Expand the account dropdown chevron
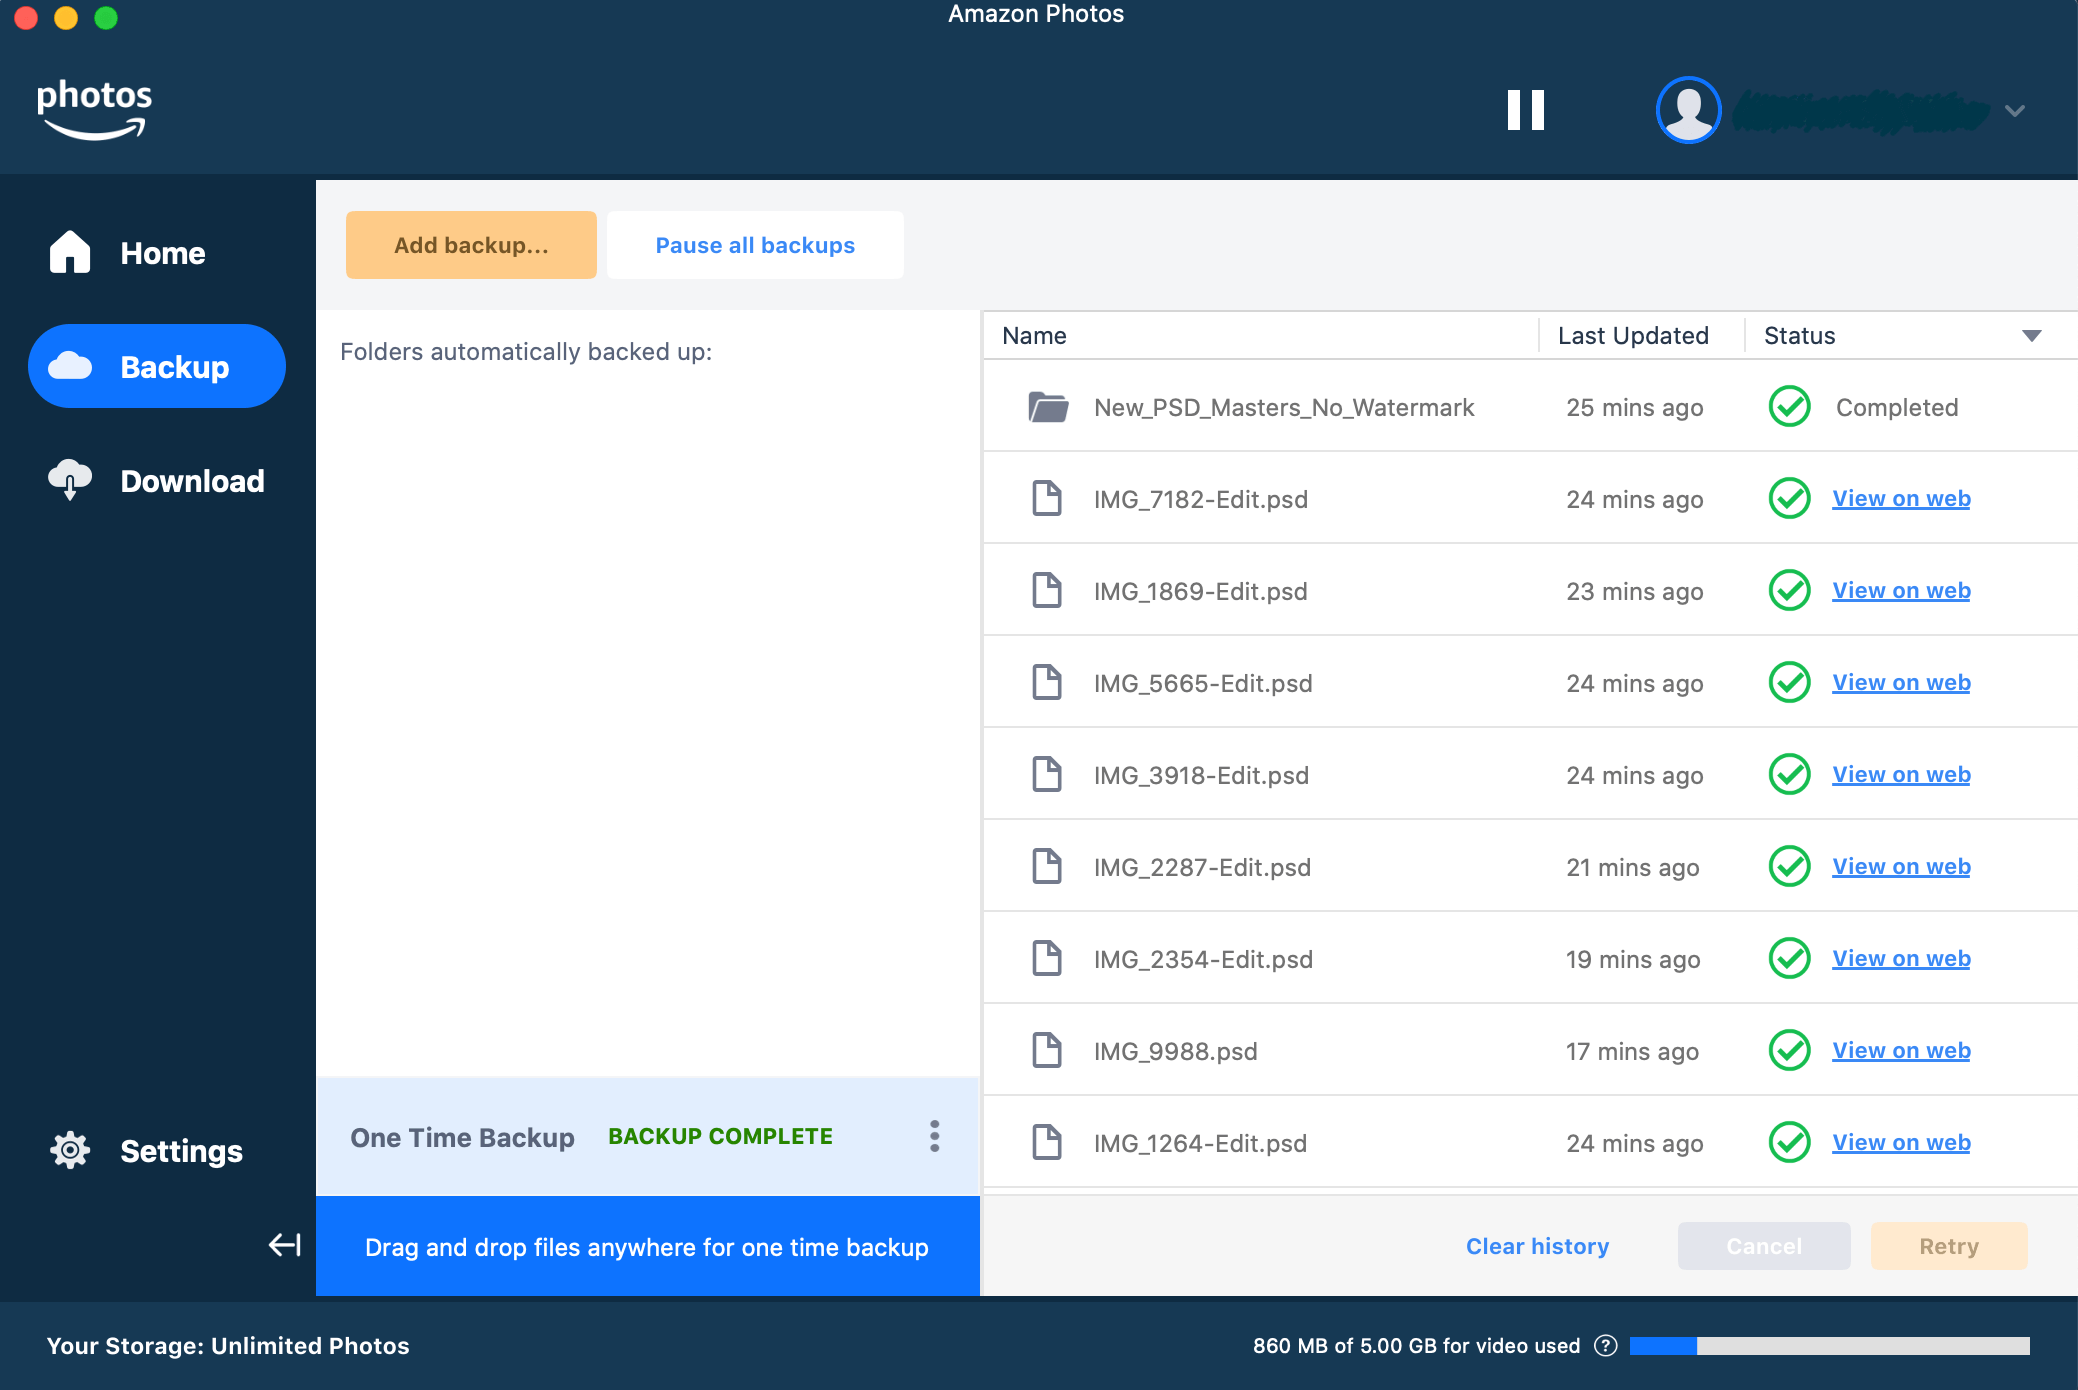 pyautogui.click(x=2014, y=111)
